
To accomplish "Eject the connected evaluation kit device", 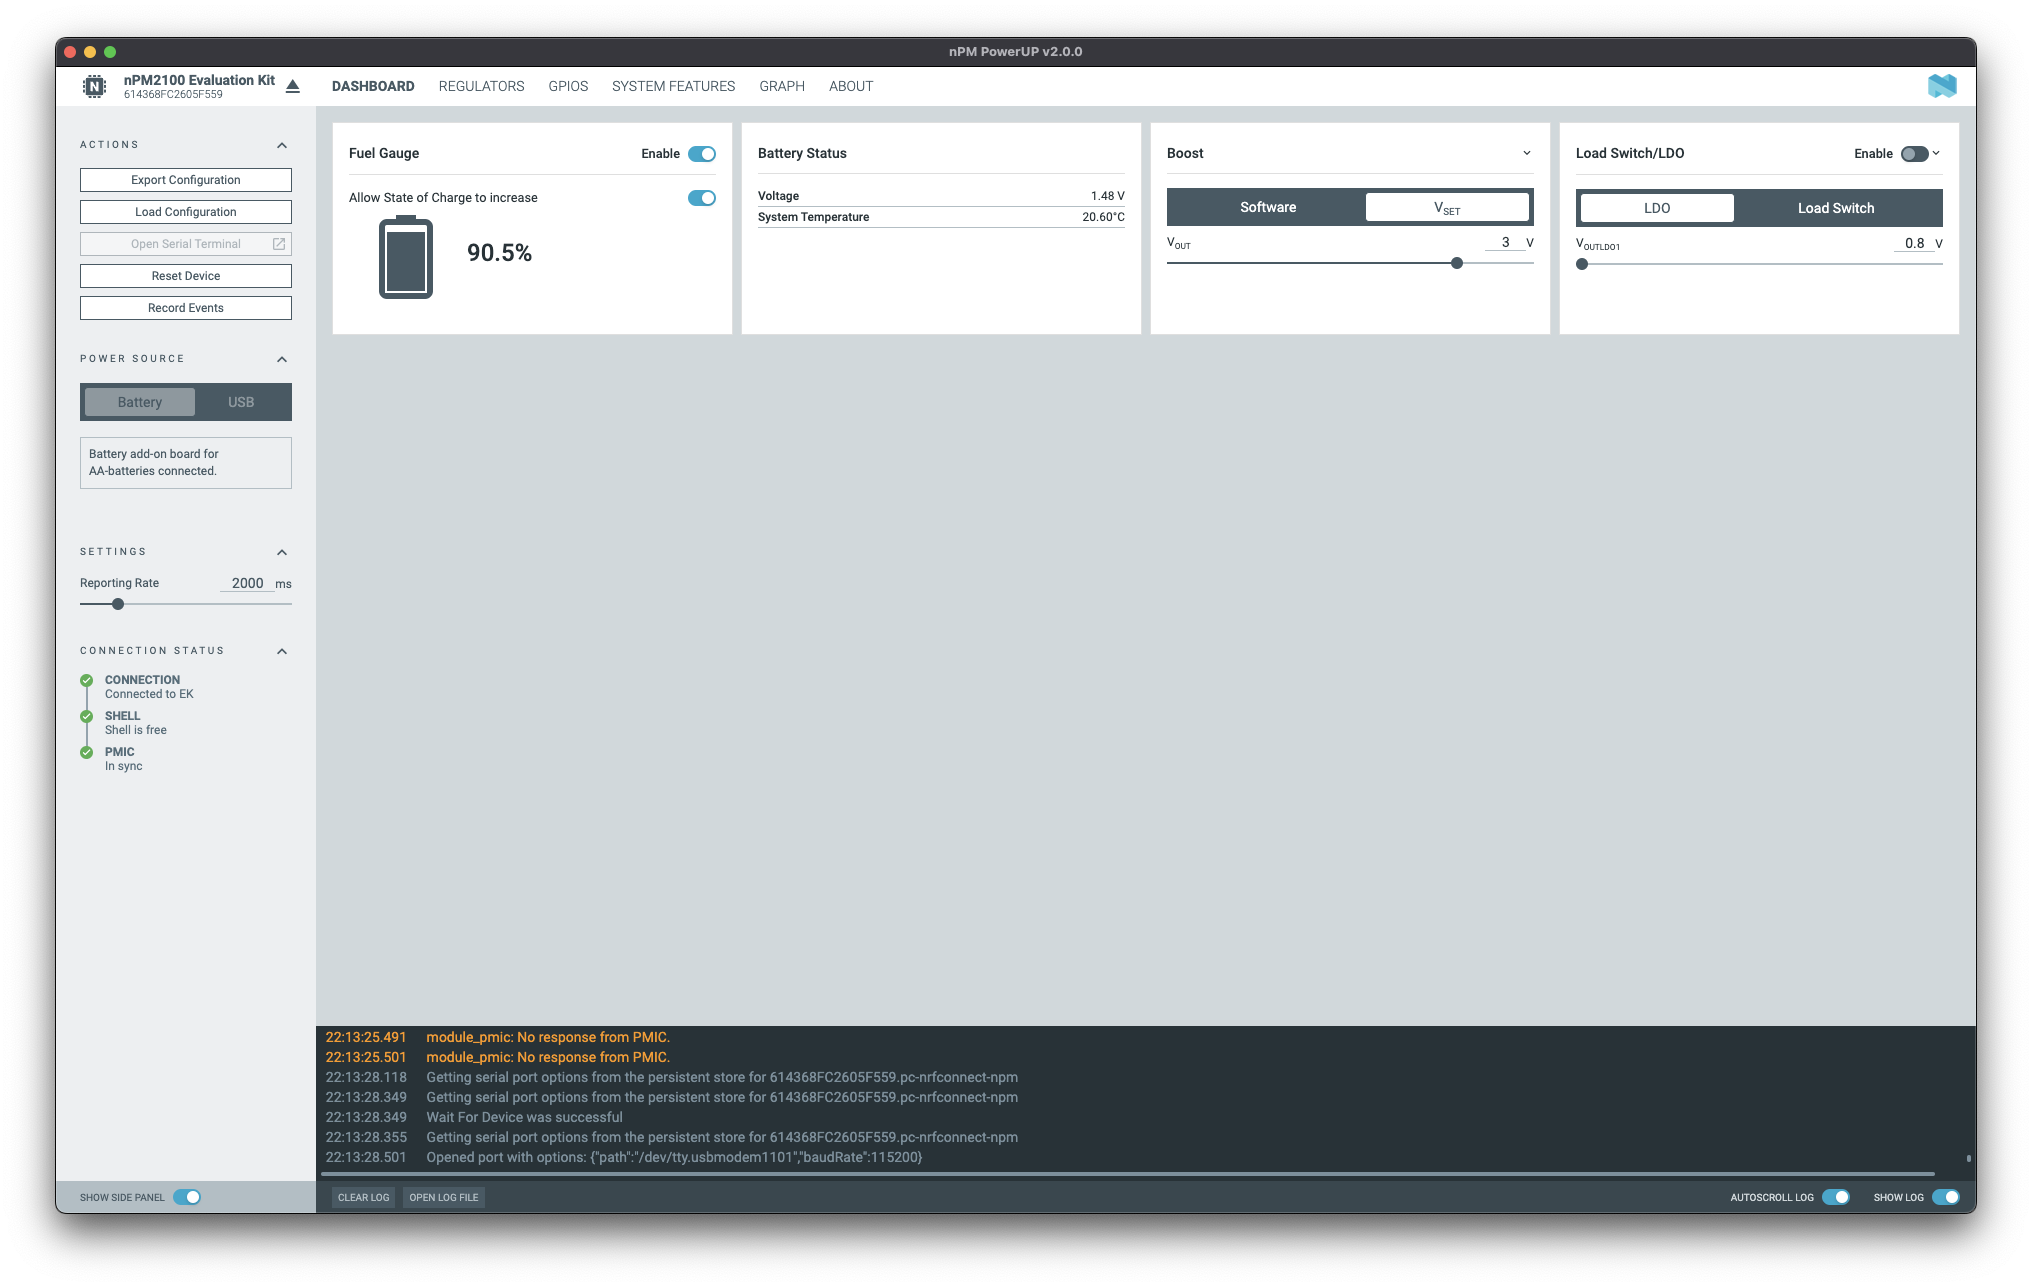I will click(292, 85).
